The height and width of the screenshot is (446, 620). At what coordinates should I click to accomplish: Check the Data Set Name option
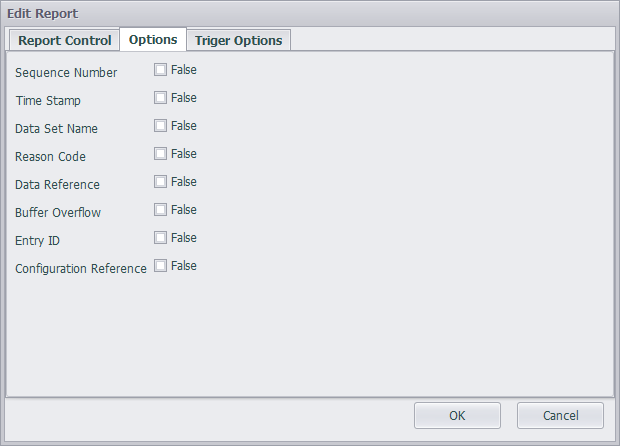pyautogui.click(x=160, y=126)
